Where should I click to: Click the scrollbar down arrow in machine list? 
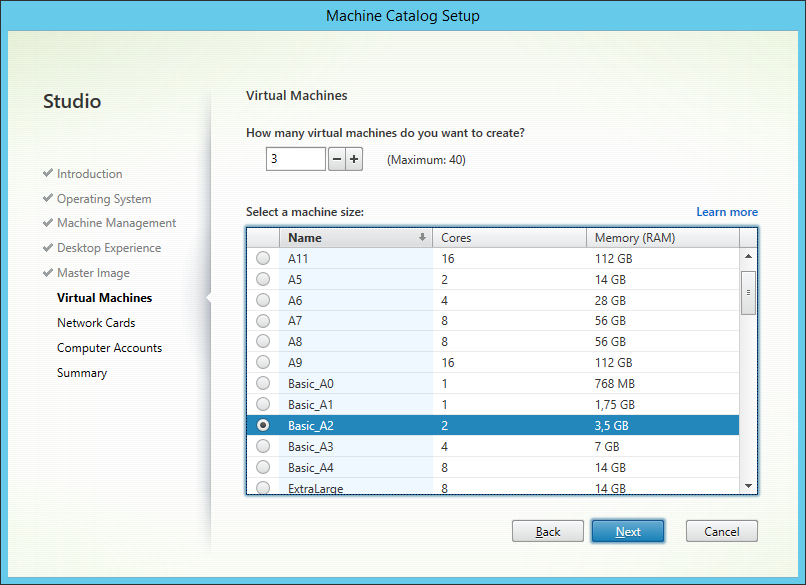click(748, 486)
